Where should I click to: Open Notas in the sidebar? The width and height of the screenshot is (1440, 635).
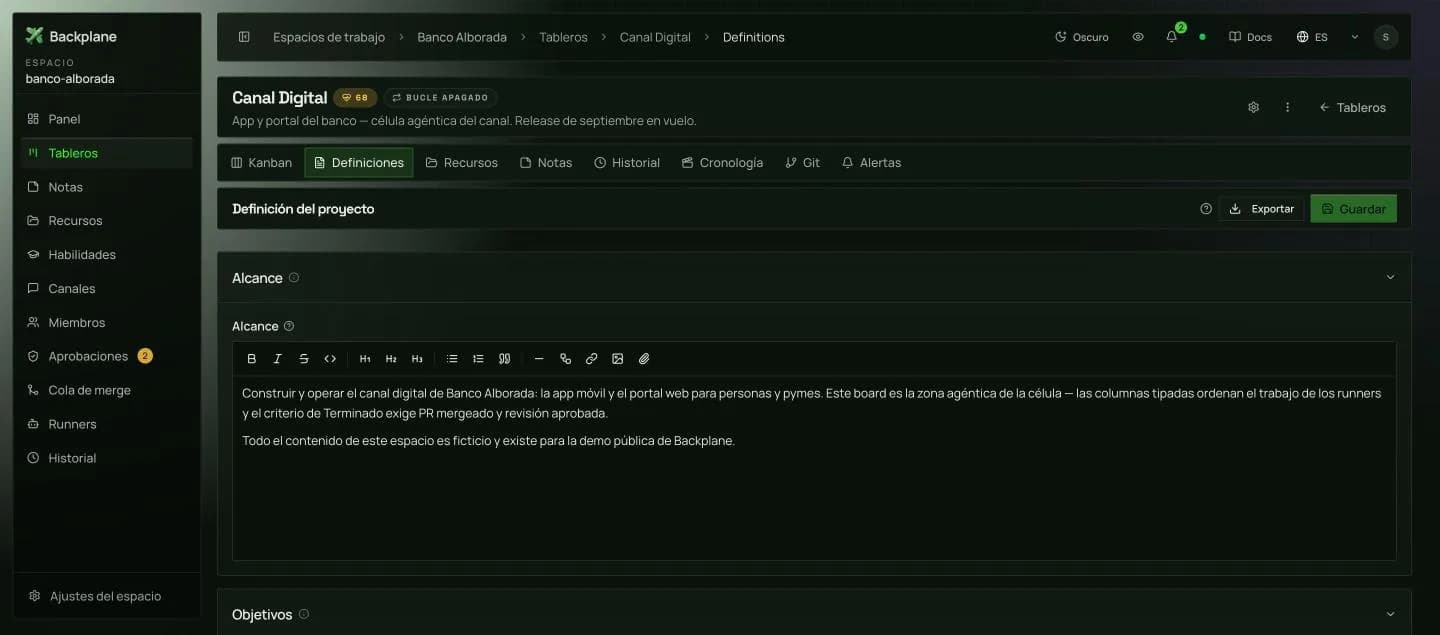click(106, 187)
